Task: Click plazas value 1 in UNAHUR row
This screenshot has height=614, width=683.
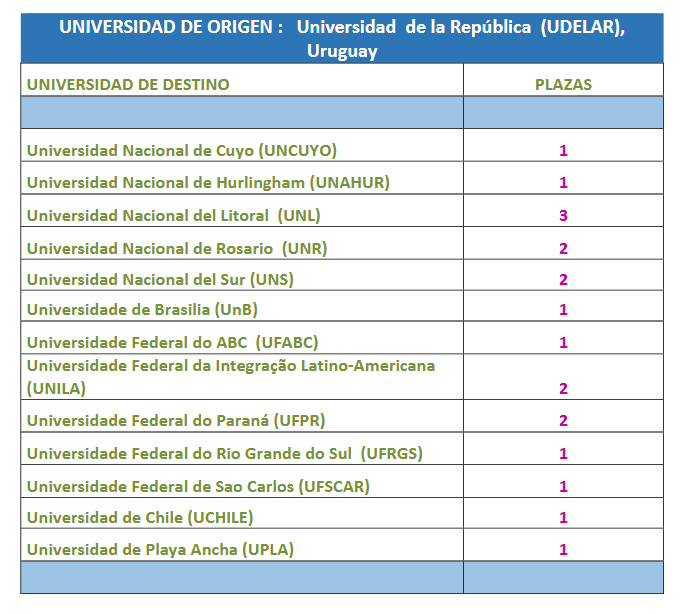Action: (563, 182)
